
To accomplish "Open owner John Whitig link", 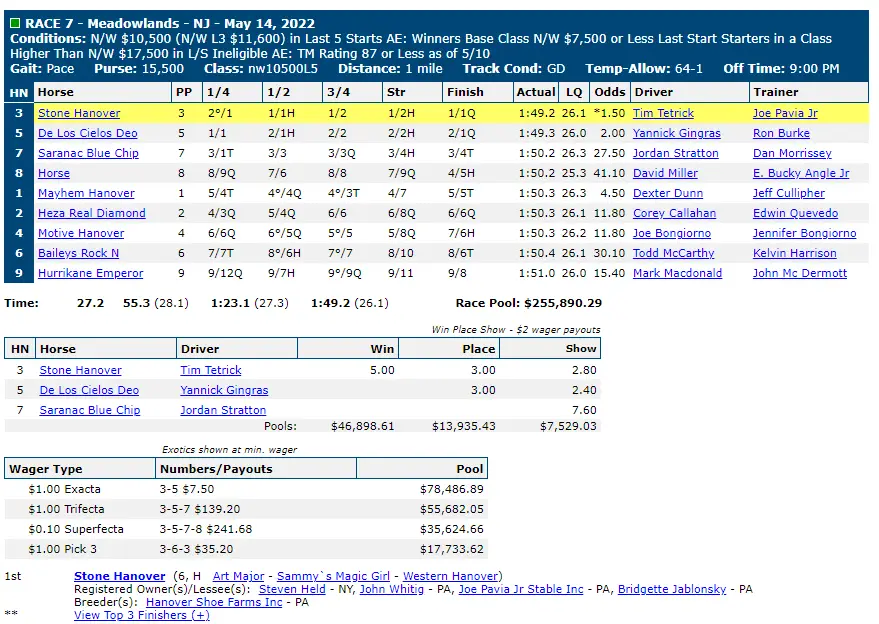I will click(391, 589).
